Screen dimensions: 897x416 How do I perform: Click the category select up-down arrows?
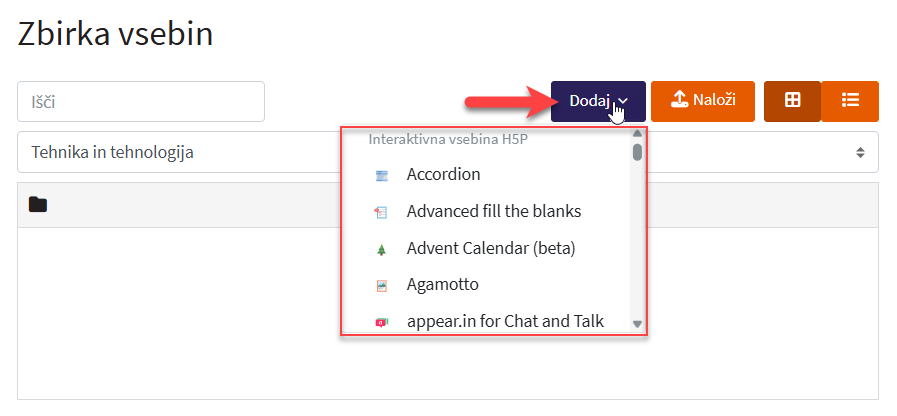point(859,153)
